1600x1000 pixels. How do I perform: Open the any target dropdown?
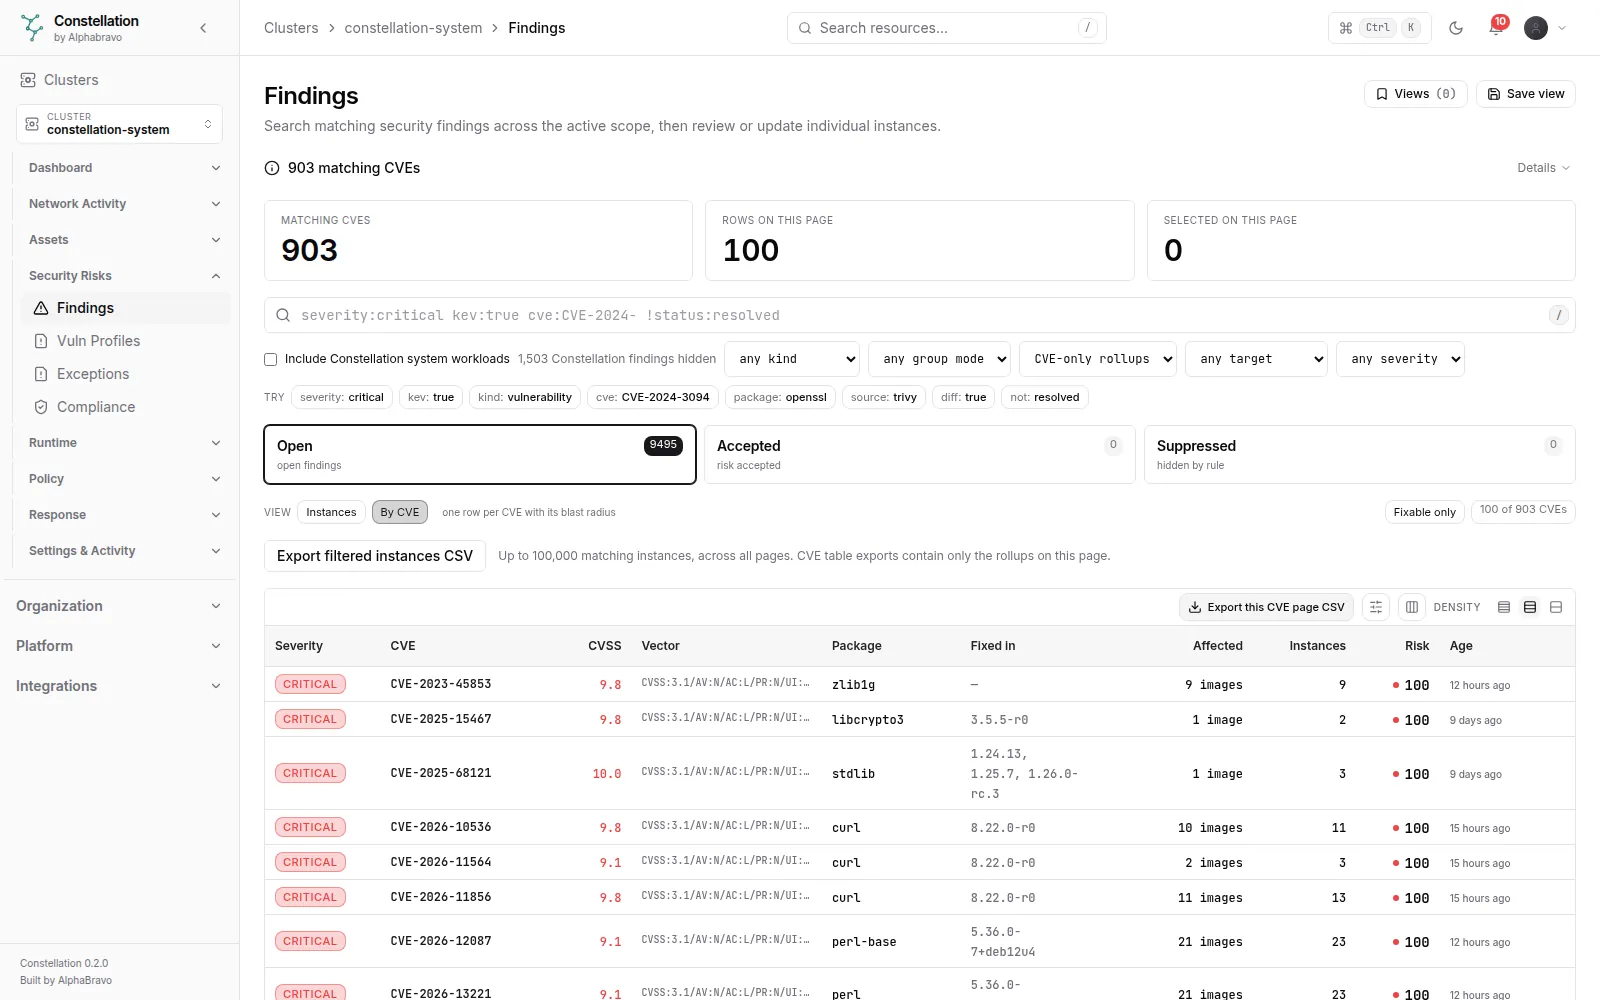(1256, 359)
